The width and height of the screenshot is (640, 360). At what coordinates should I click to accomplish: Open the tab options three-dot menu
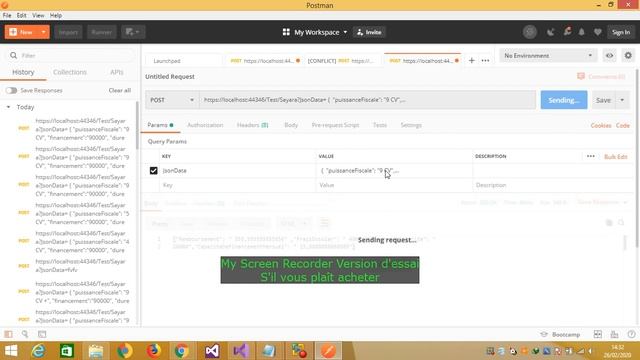[x=485, y=60]
